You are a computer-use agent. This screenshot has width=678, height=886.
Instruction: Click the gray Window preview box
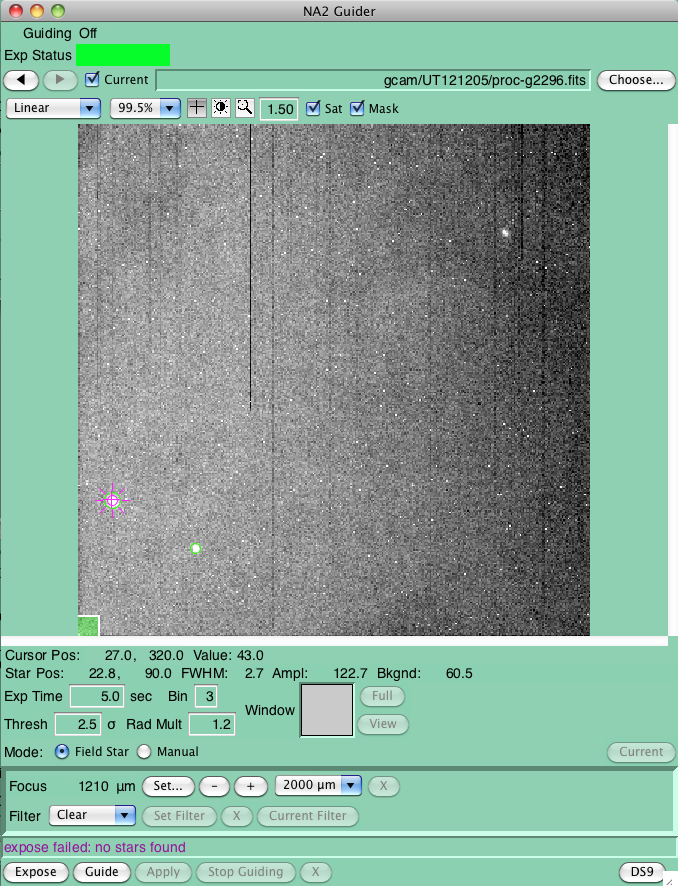tap(327, 710)
